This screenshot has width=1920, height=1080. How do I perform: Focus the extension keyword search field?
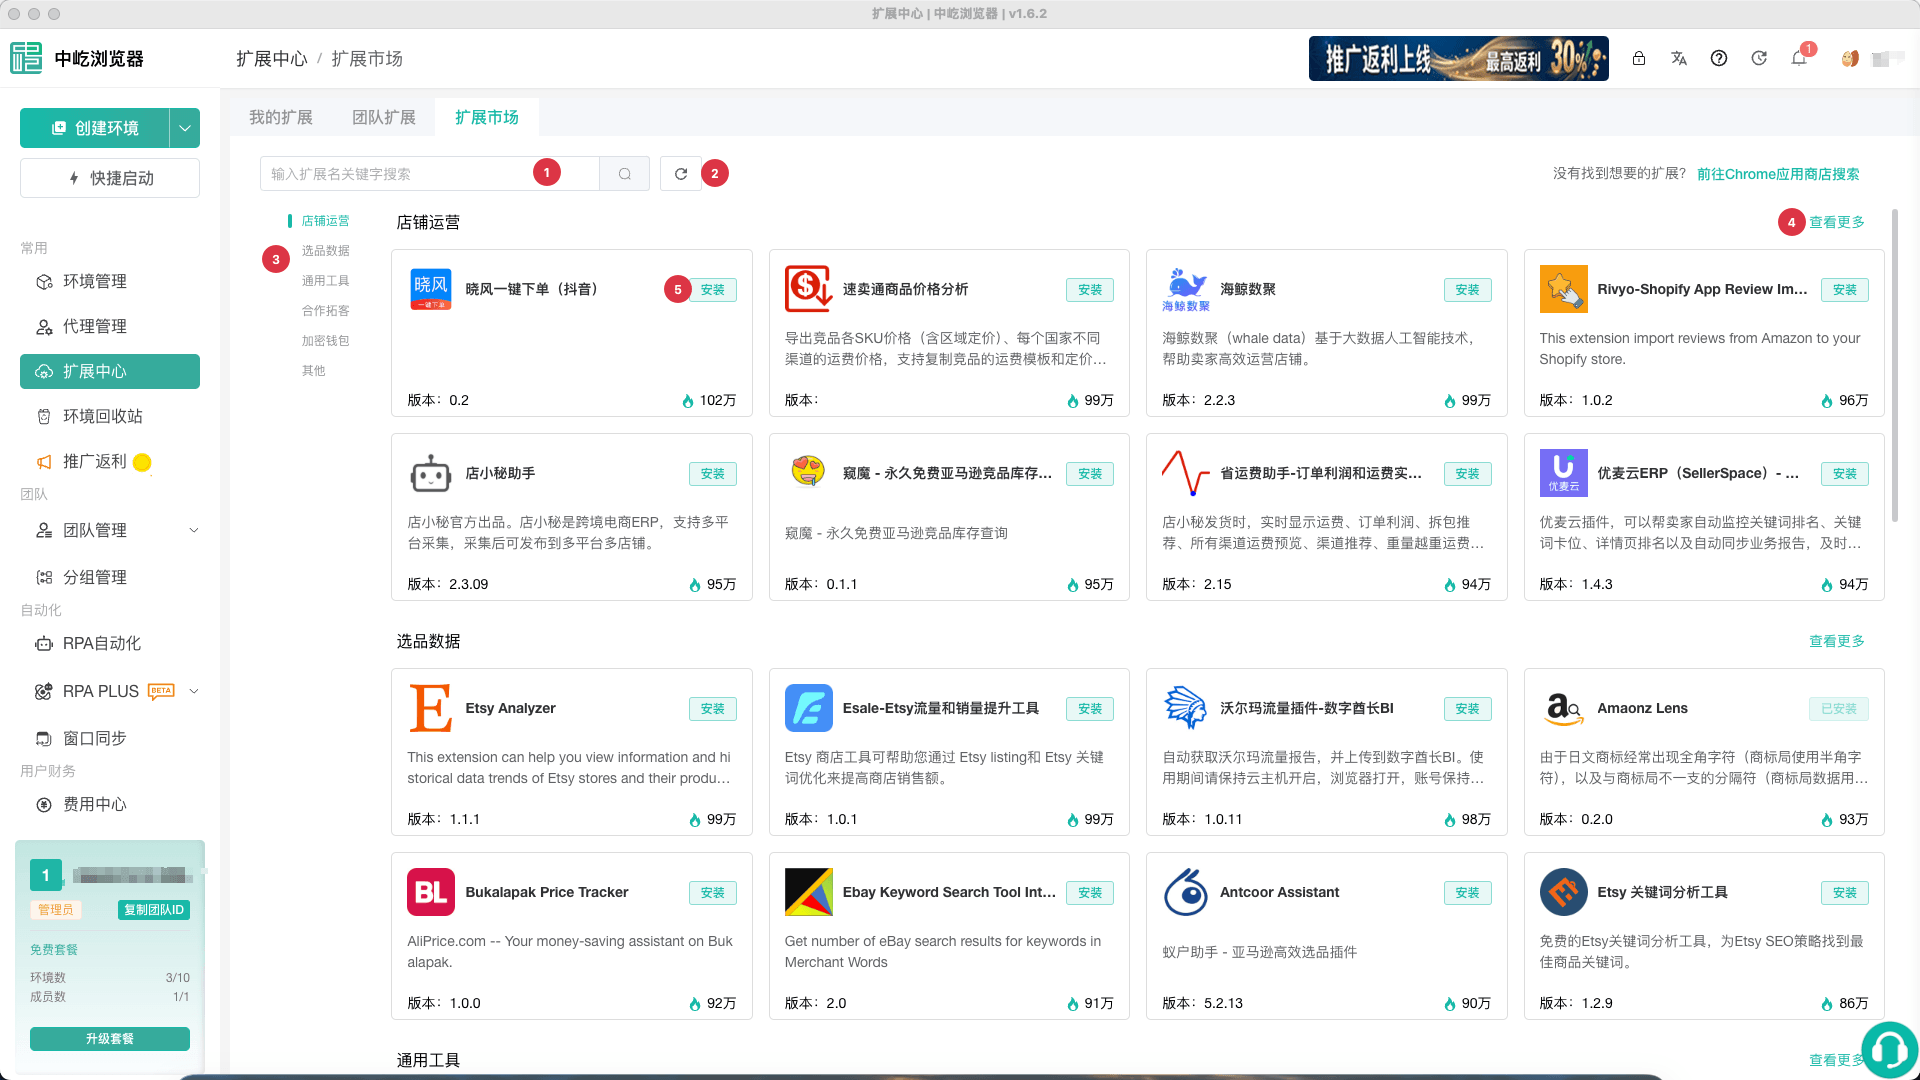pos(430,174)
